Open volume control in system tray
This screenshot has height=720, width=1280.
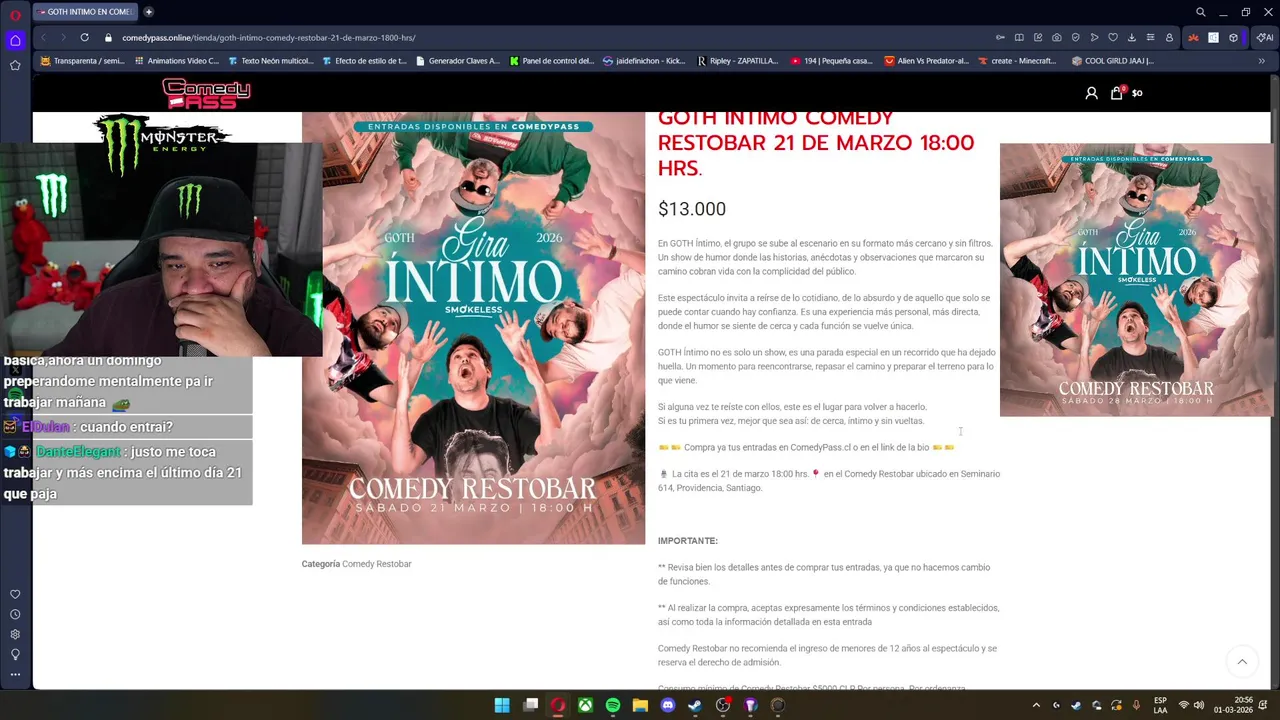pos(1198,705)
